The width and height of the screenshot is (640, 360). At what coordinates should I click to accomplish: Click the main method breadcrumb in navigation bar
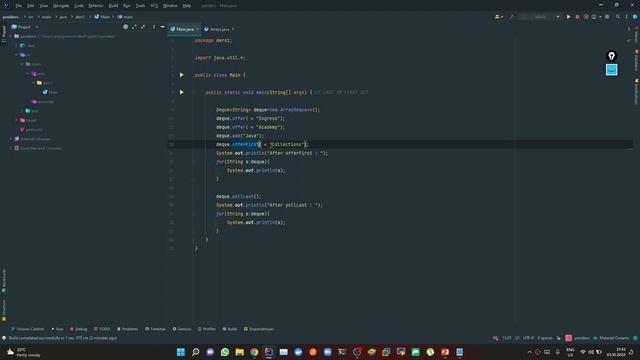tap(125, 17)
